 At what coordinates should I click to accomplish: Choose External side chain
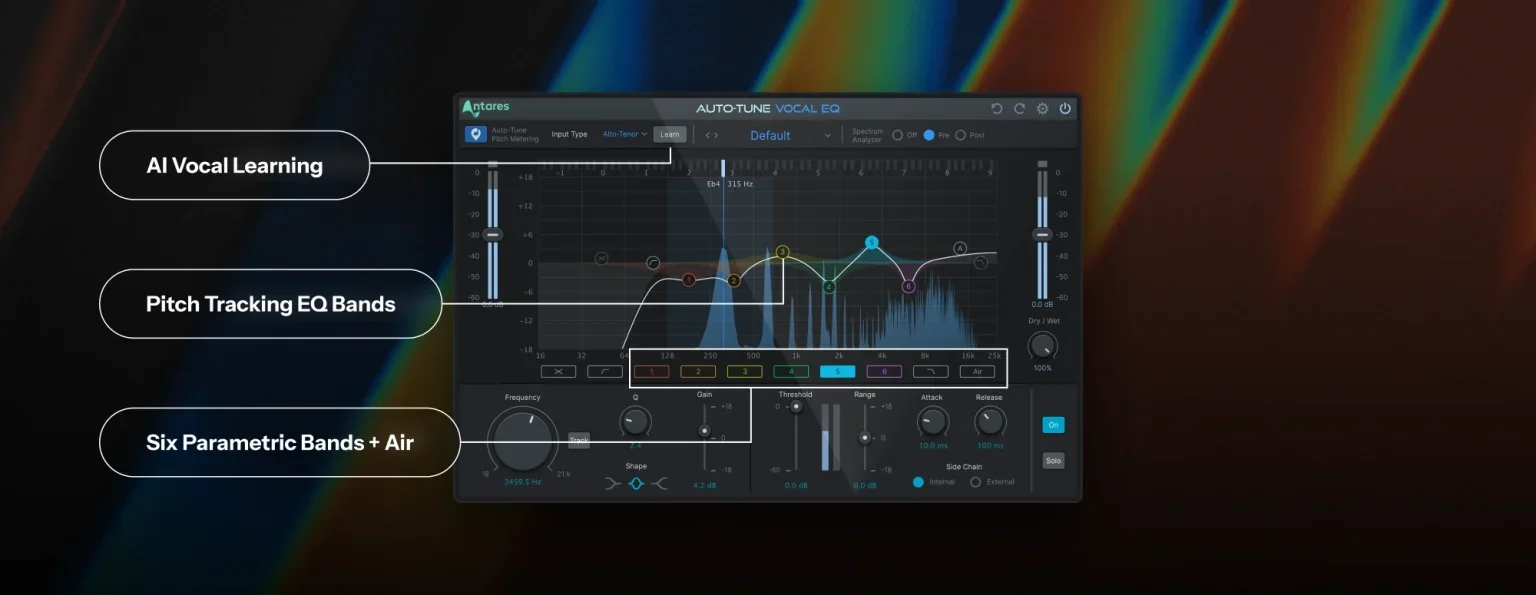pyautogui.click(x=975, y=482)
